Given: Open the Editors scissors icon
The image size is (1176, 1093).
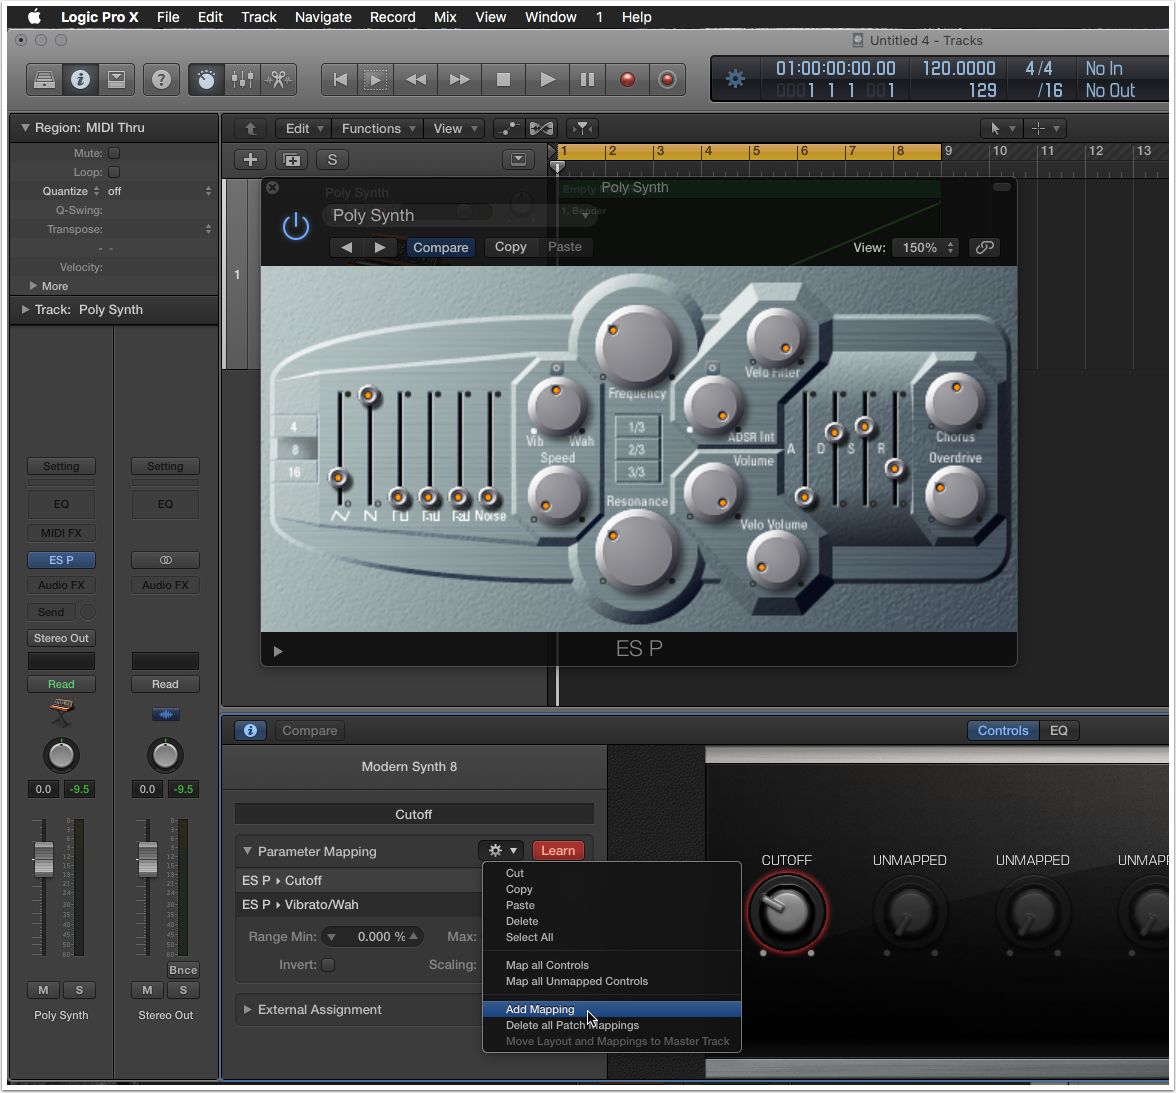Looking at the screenshot, I should pyautogui.click(x=278, y=80).
